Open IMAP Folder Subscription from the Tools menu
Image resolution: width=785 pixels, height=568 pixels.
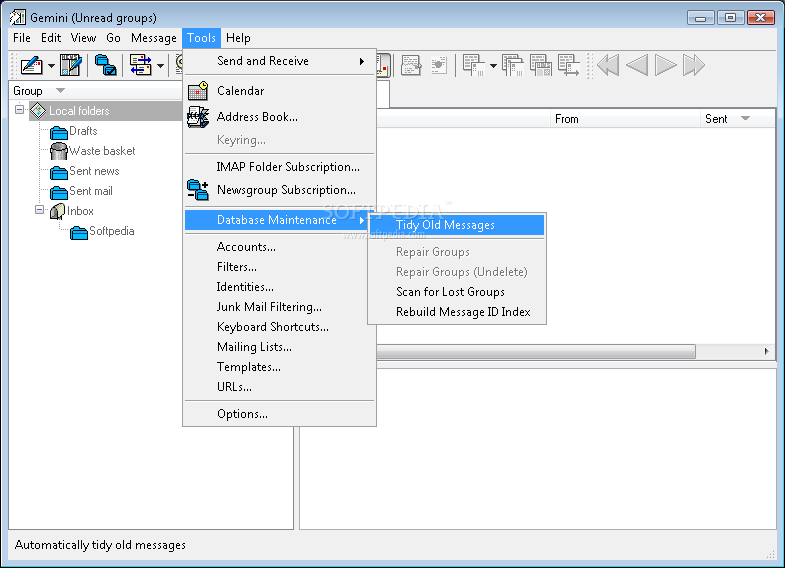[x=280, y=167]
